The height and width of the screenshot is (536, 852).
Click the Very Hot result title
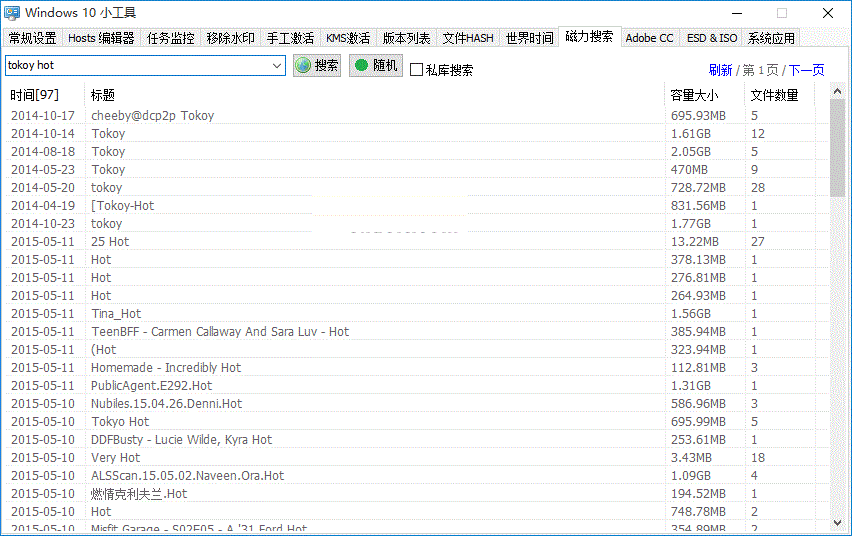(115, 457)
